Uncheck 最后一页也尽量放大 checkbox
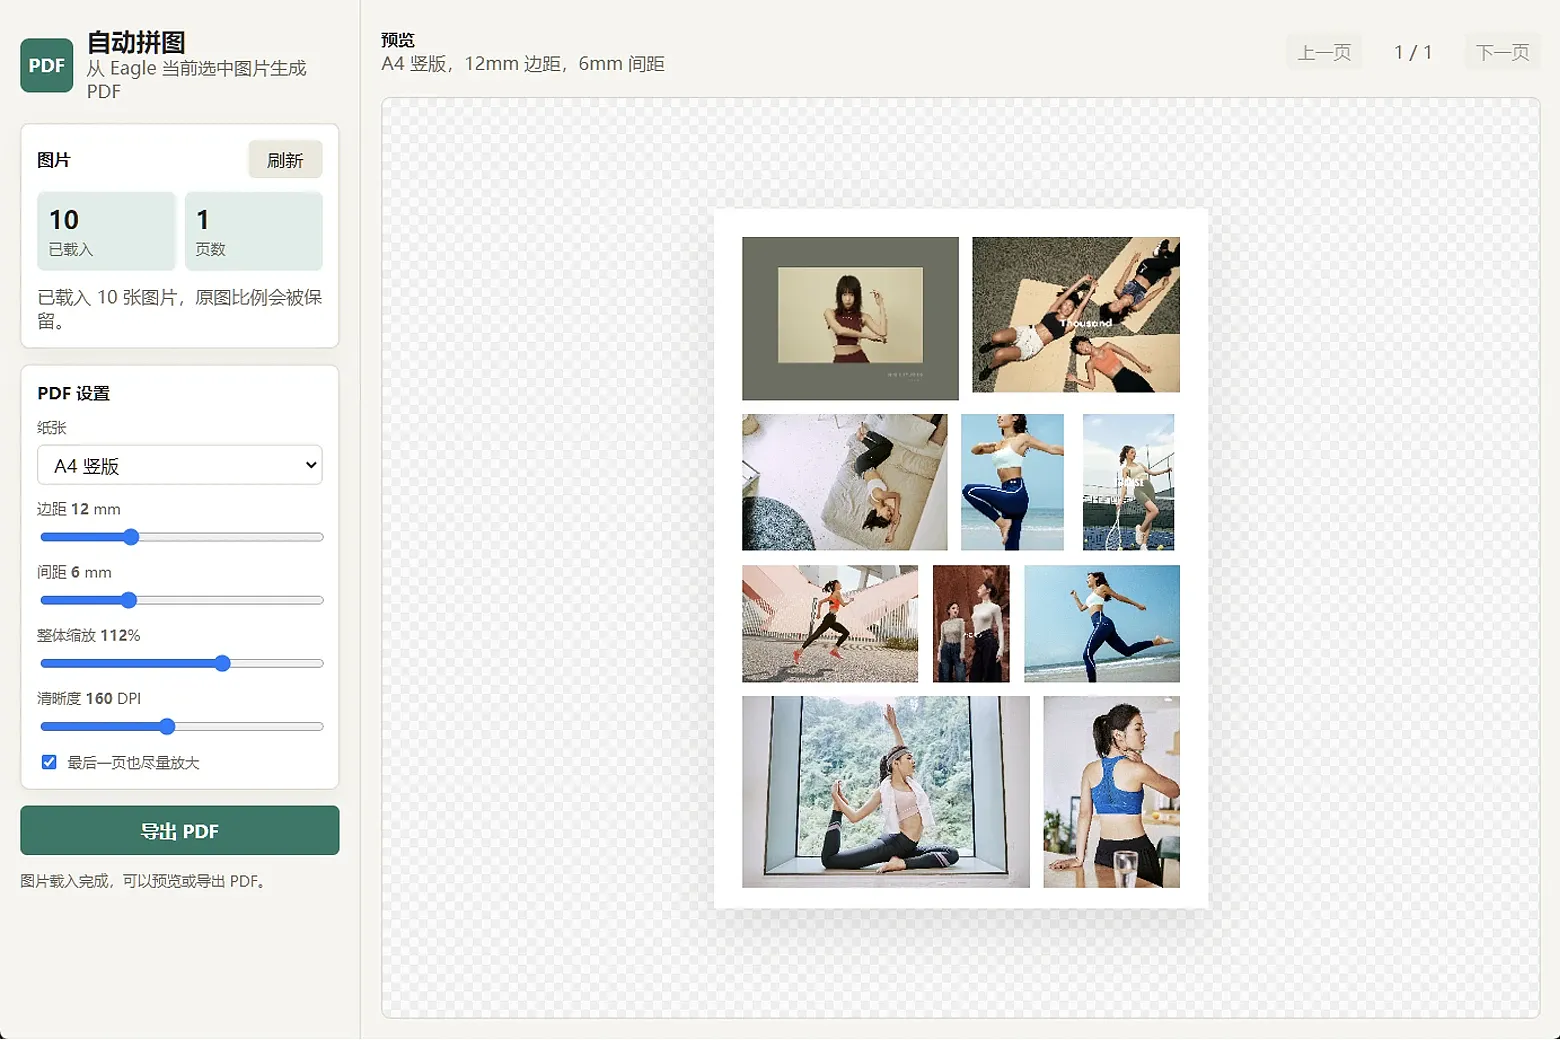Viewport: 1560px width, 1040px height. (49, 762)
